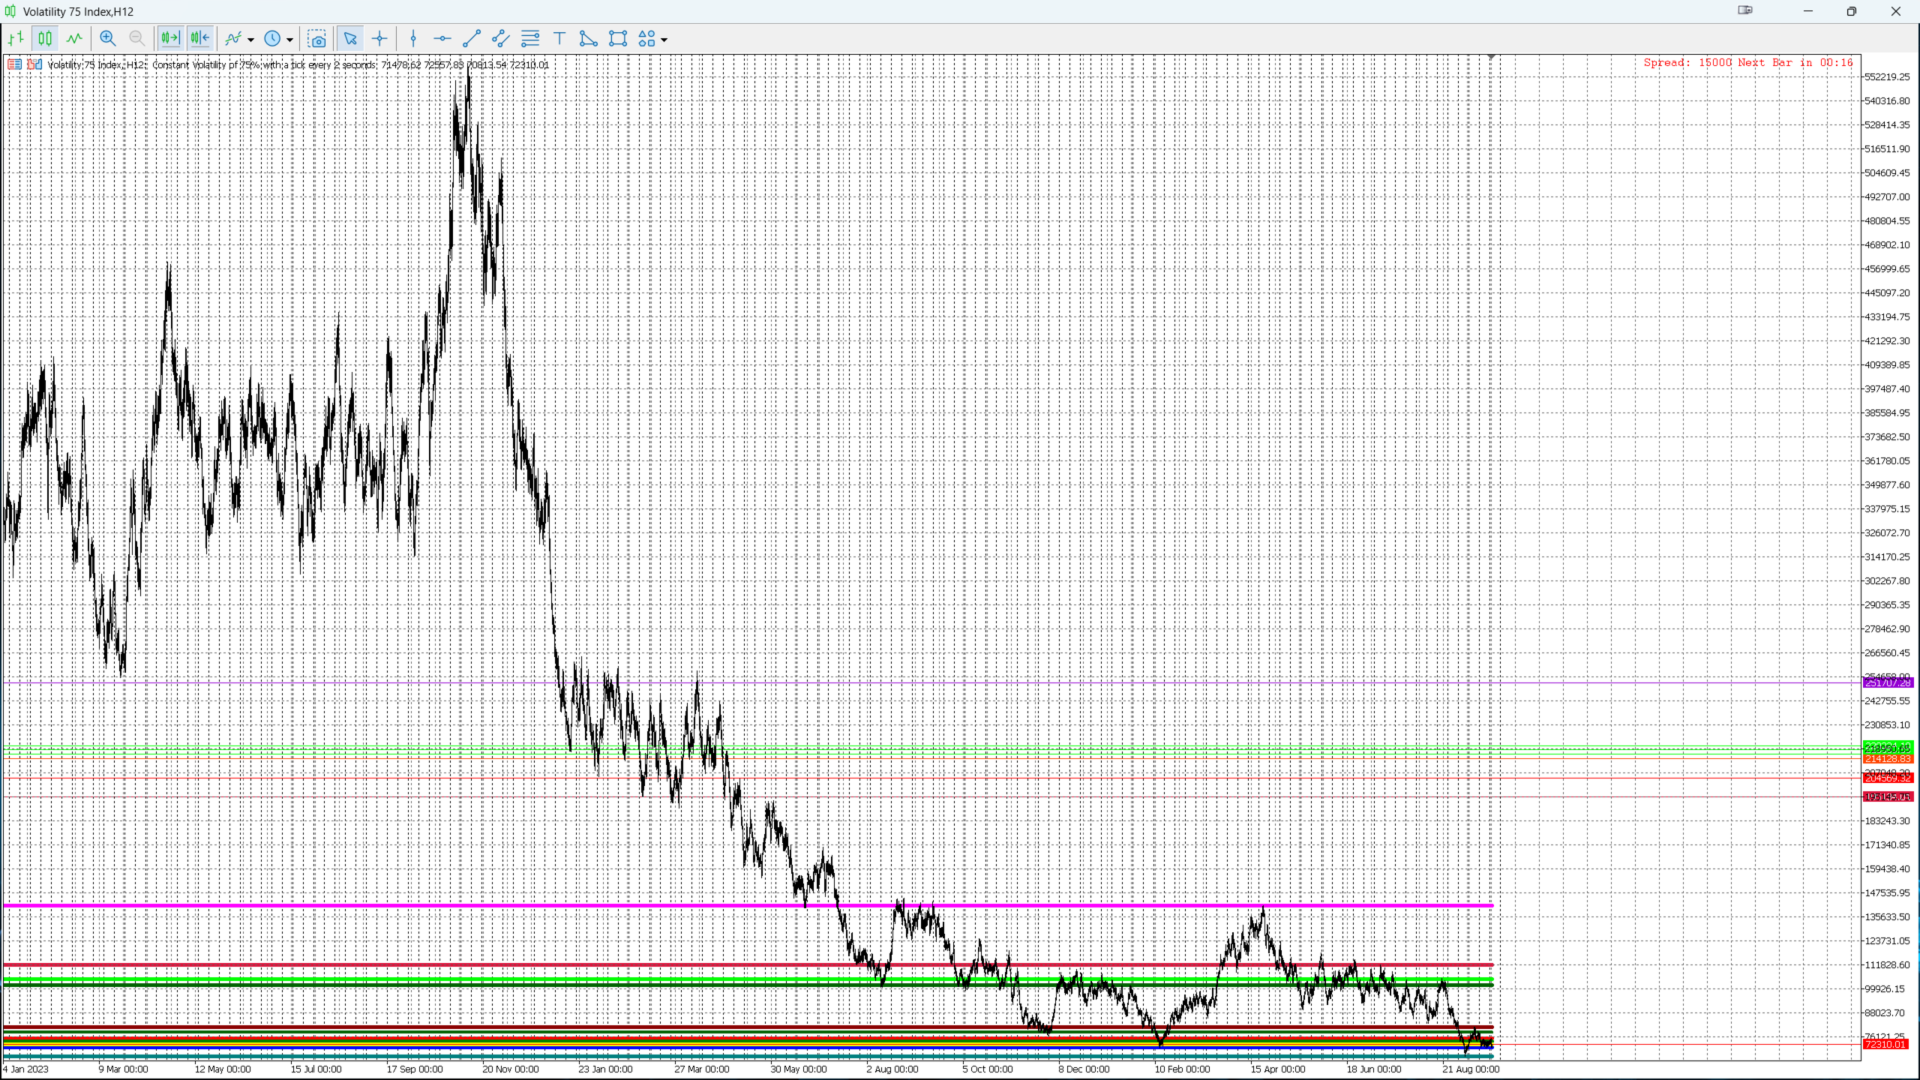Take a chart screenshot with camera icon
This screenshot has width=1920, height=1080.
(x=317, y=39)
